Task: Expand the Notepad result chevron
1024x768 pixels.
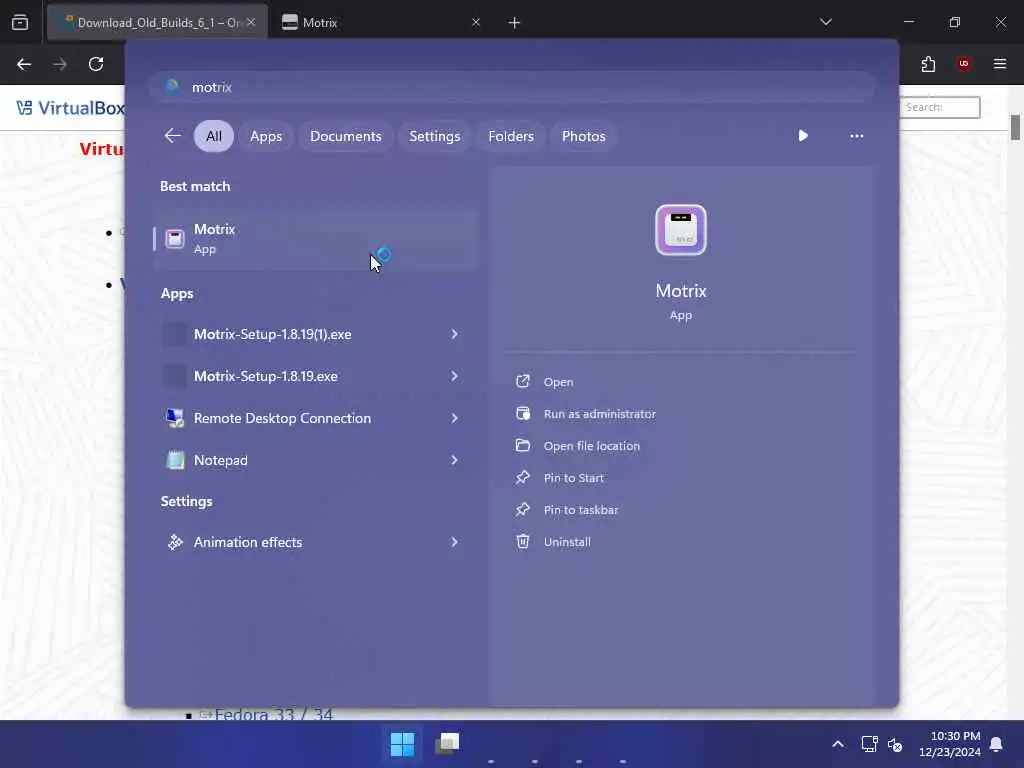Action: click(x=455, y=460)
